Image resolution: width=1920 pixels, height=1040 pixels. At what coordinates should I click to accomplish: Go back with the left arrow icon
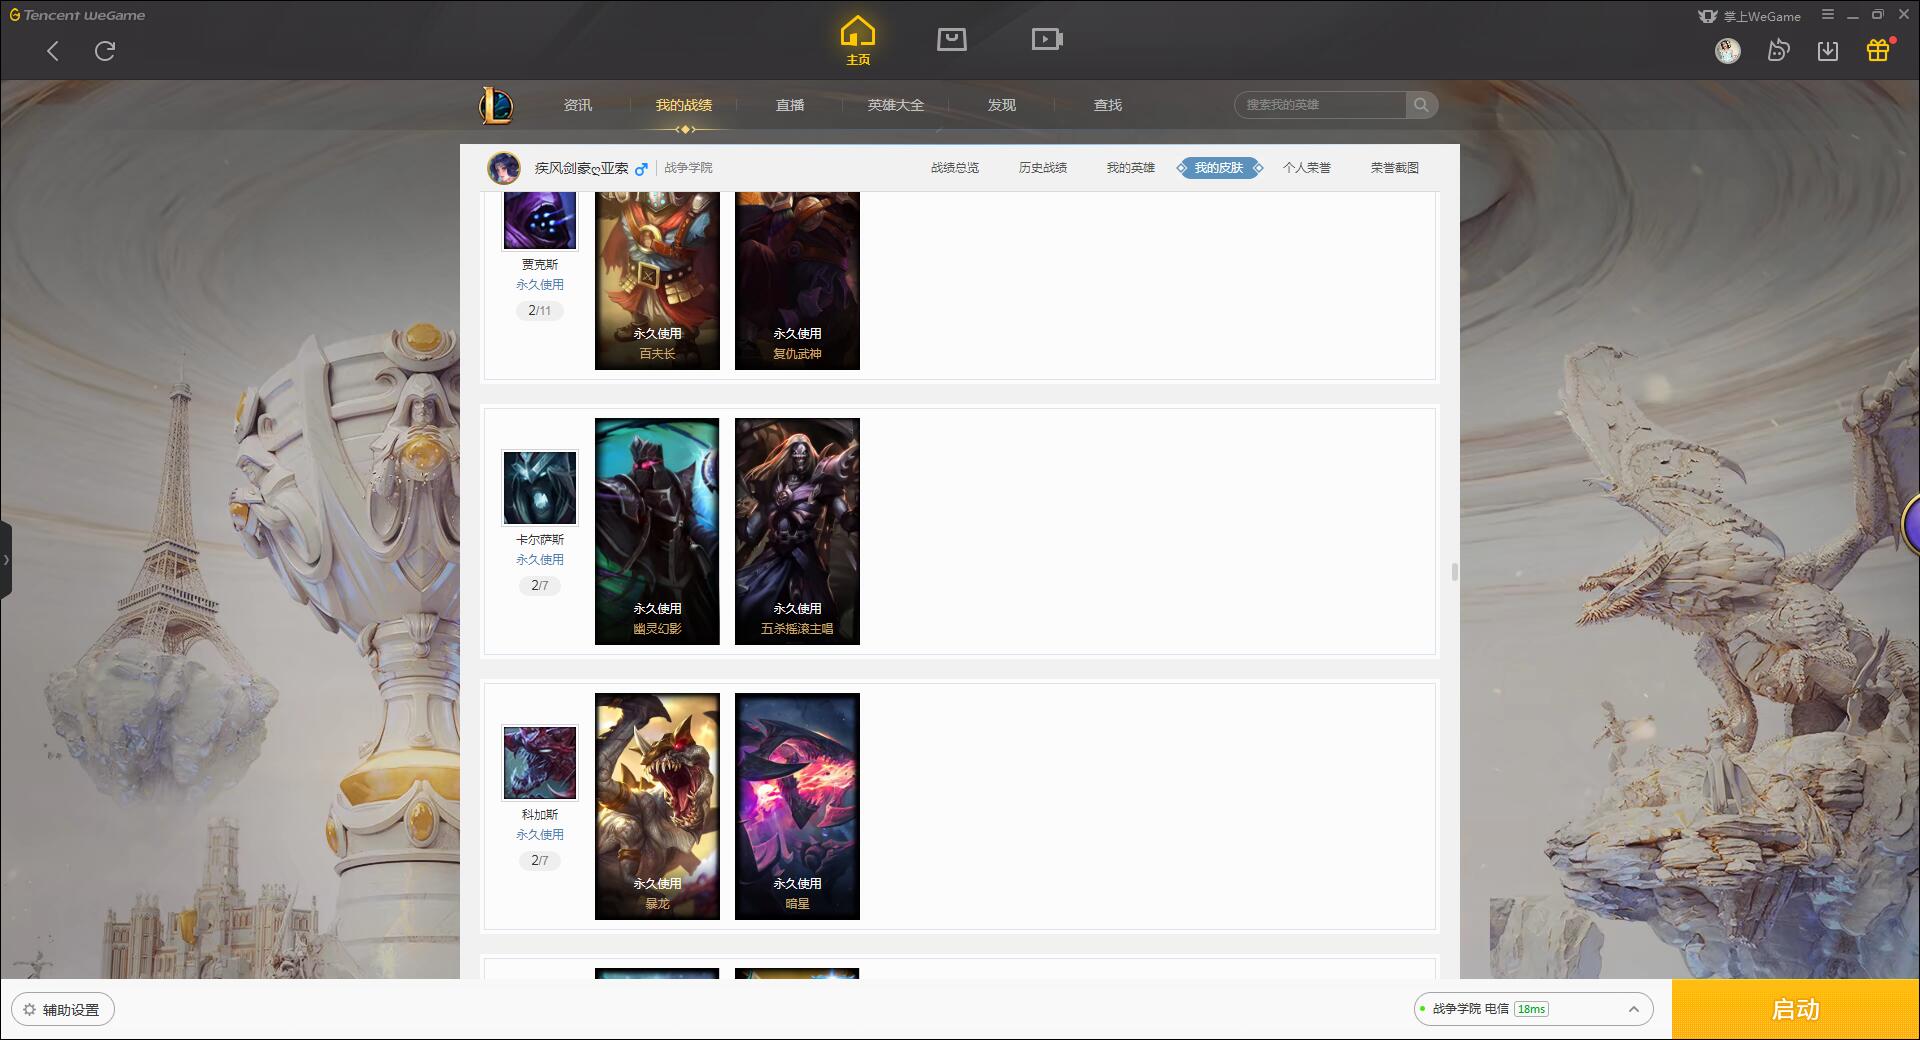click(x=53, y=51)
